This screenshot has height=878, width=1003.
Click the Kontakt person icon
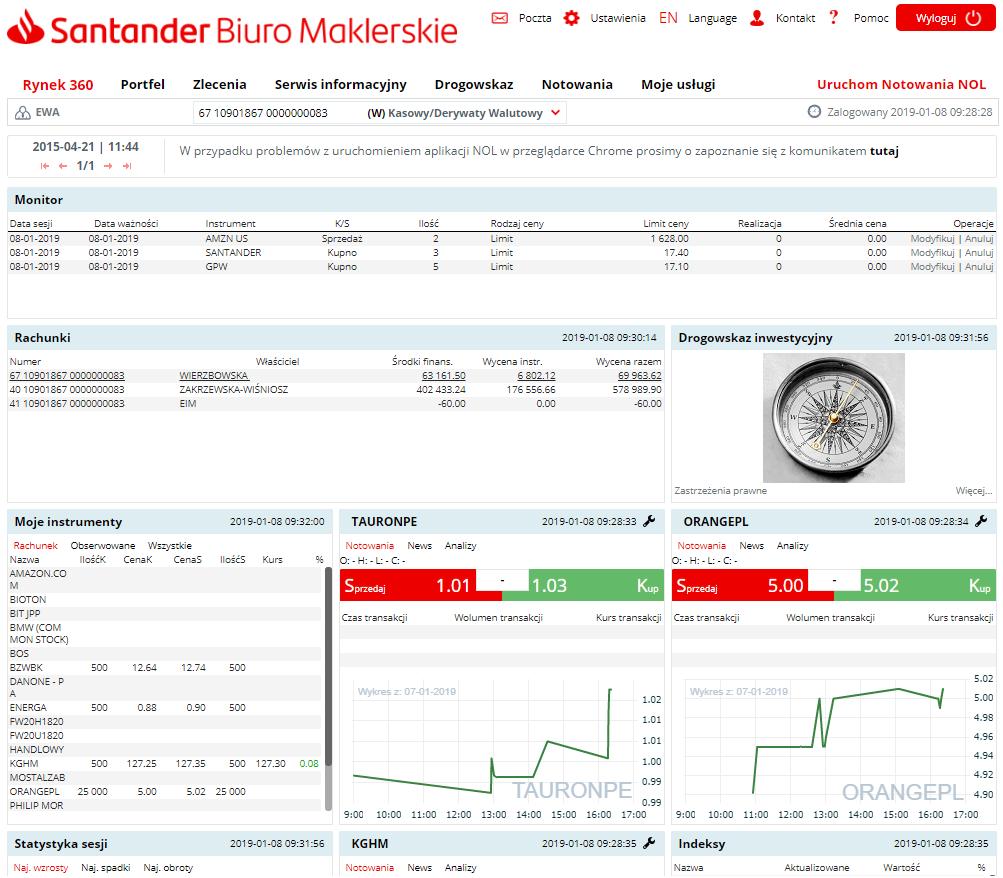[x=757, y=18]
